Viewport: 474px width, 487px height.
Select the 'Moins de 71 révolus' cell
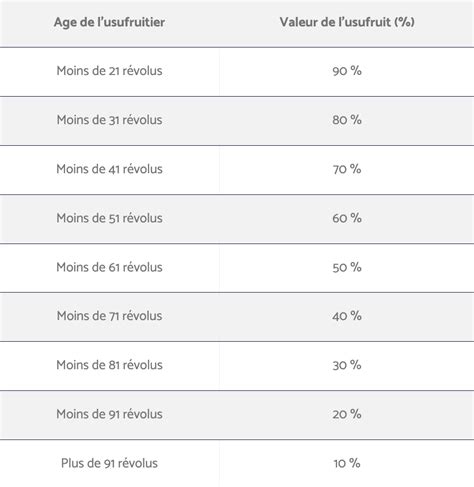point(109,316)
